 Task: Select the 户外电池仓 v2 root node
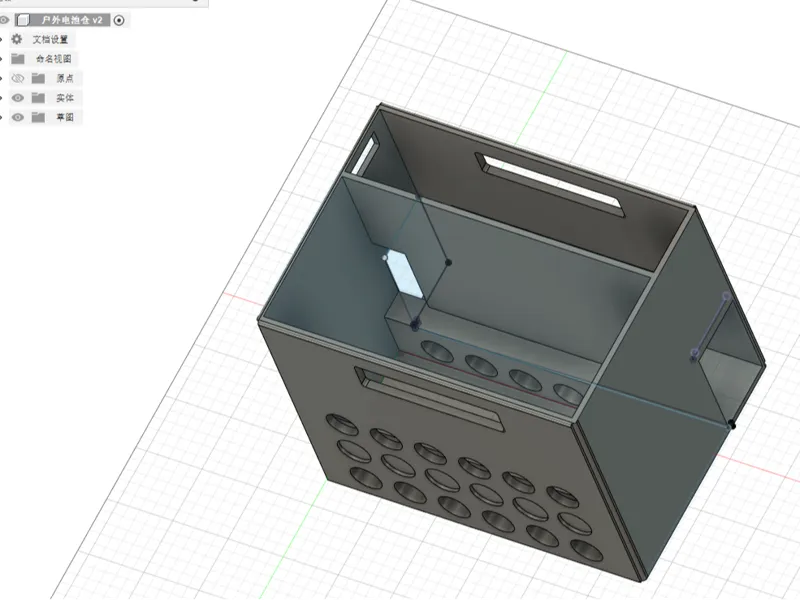pyautogui.click(x=71, y=20)
